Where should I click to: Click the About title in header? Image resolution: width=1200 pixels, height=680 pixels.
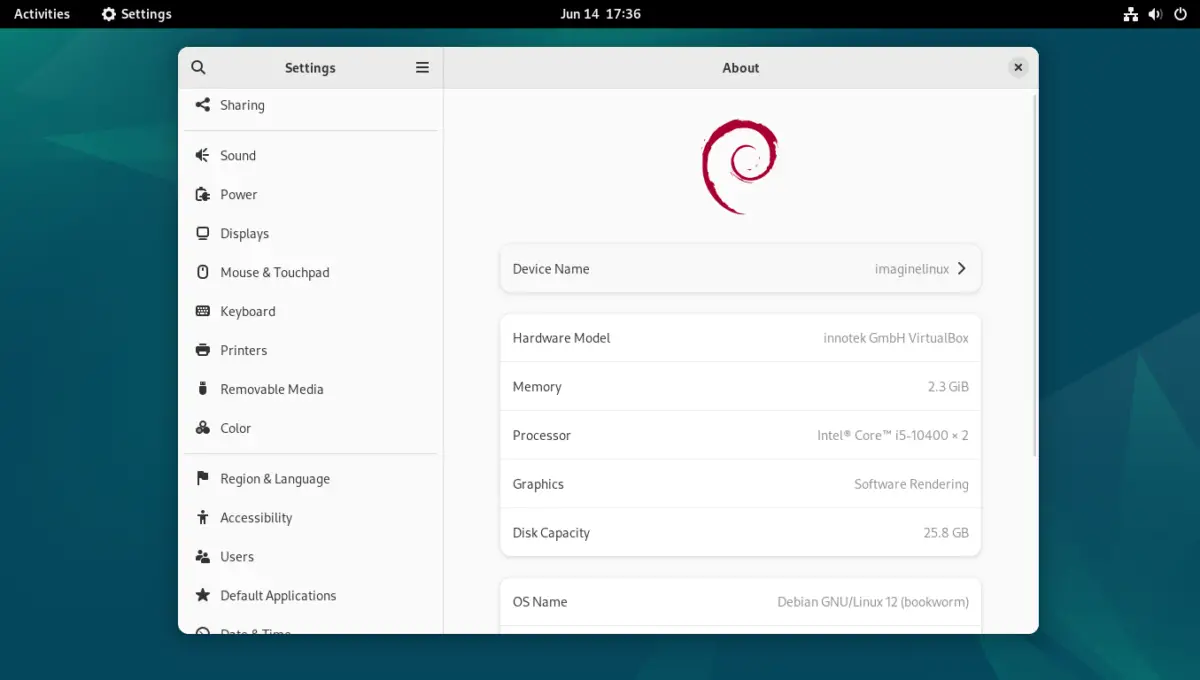[741, 68]
